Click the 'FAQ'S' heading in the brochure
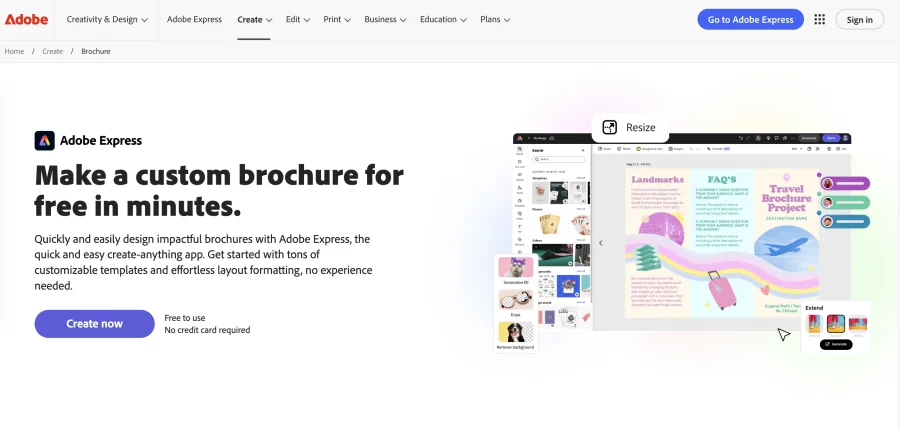Viewport: 900px width, 429px height. click(721, 179)
